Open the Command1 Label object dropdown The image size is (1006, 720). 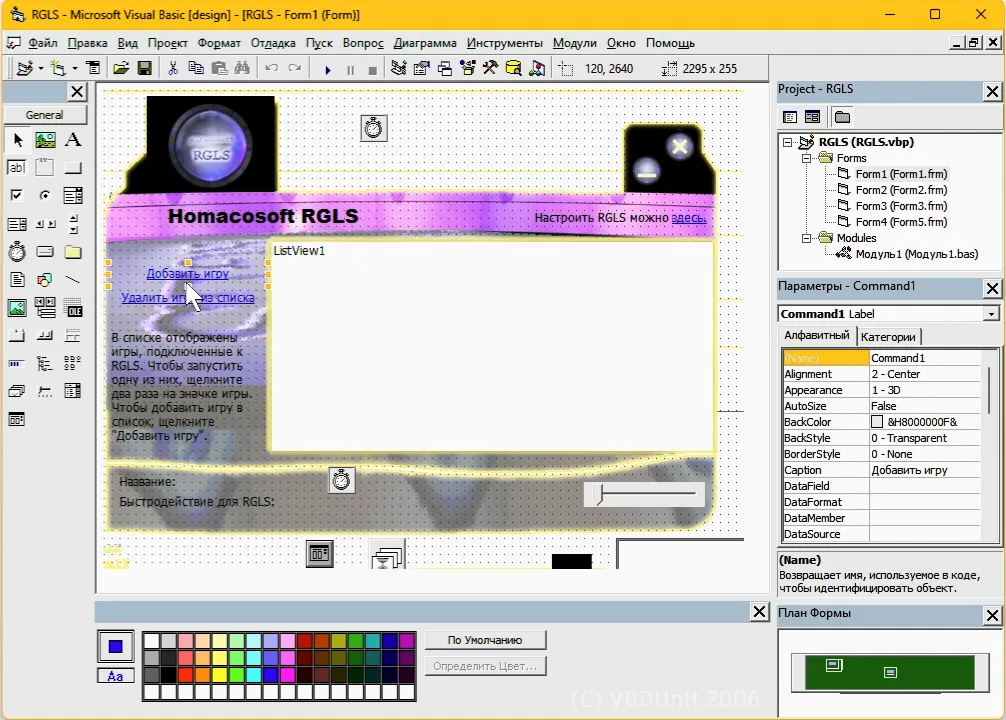[991, 314]
